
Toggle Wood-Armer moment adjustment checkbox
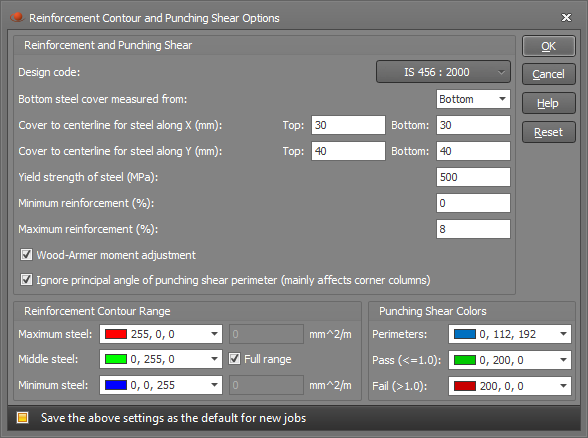(26, 255)
